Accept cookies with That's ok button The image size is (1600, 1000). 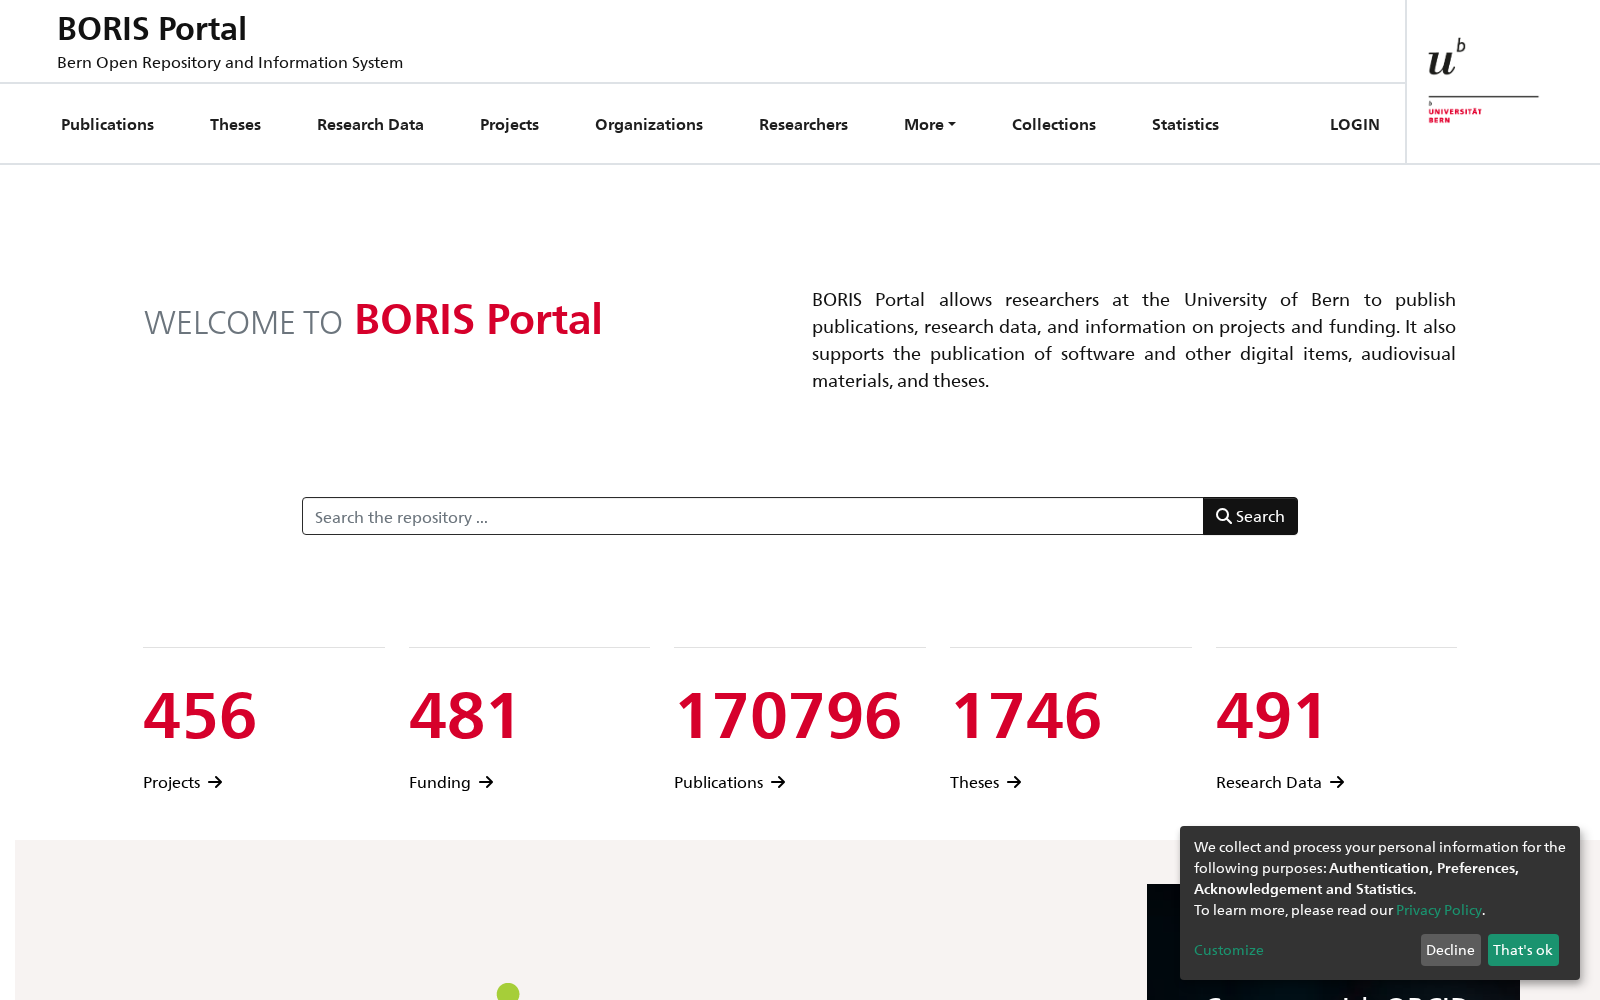click(1523, 950)
